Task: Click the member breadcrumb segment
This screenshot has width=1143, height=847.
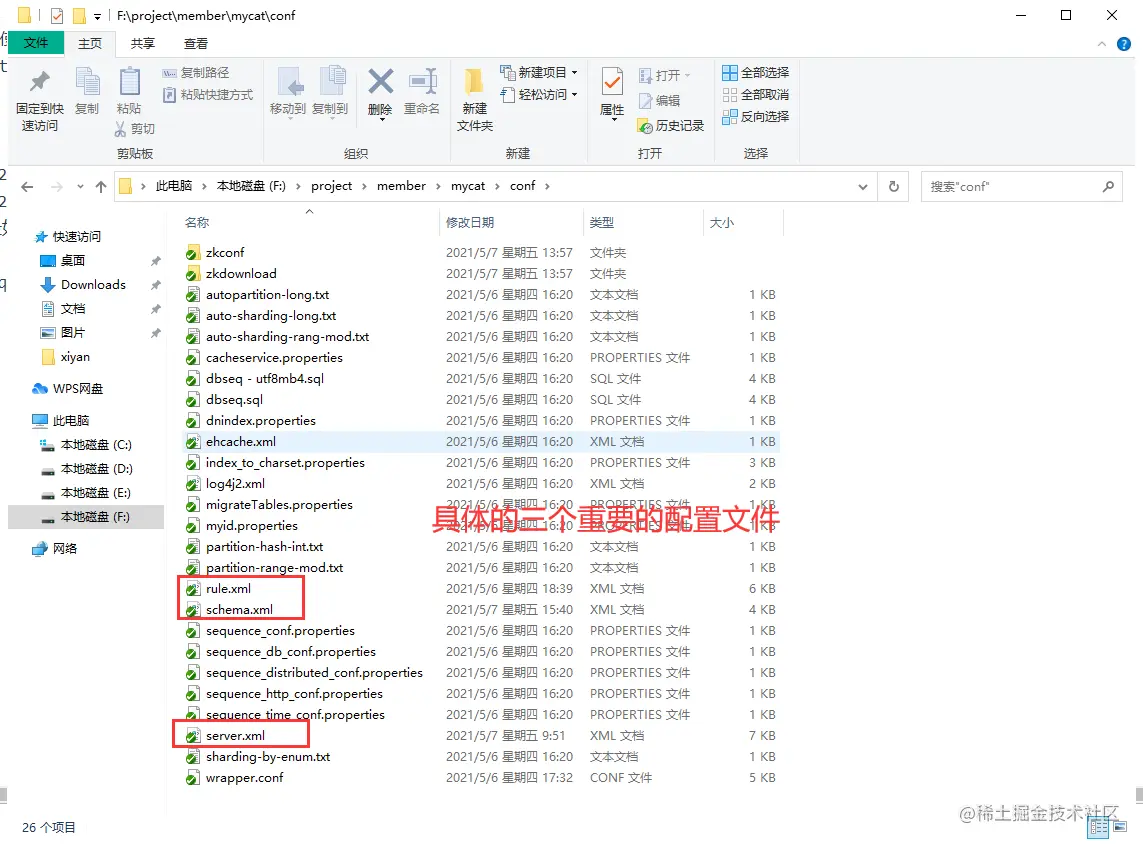Action: (401, 187)
